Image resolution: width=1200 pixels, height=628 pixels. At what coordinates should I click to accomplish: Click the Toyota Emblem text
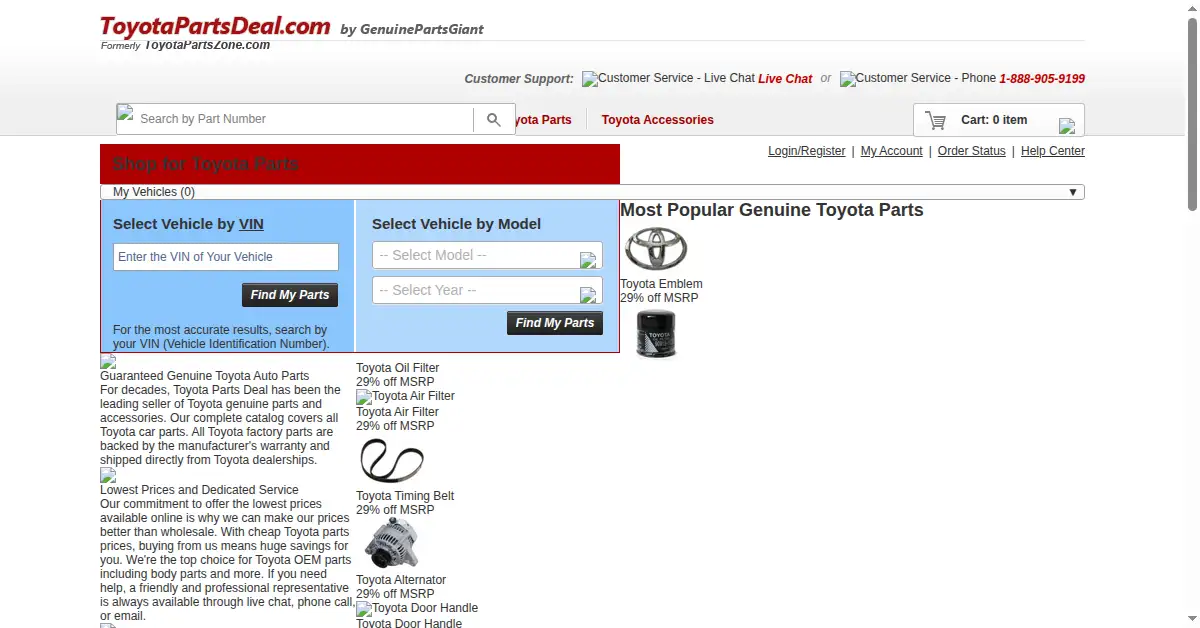tap(661, 284)
